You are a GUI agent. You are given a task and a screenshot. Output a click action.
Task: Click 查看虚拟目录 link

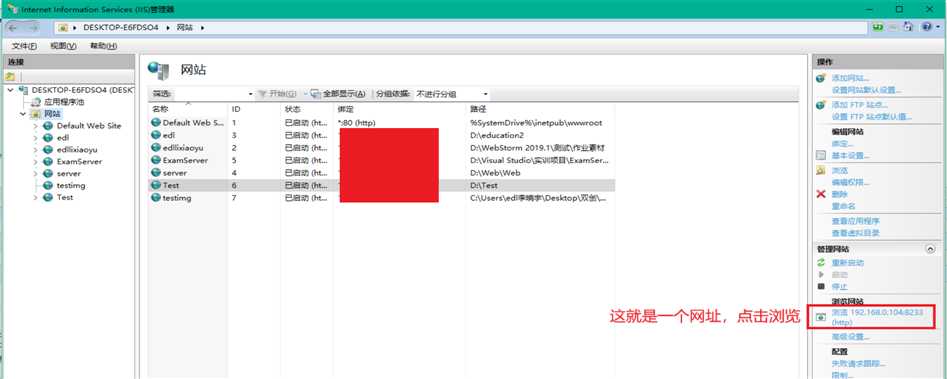tap(855, 233)
